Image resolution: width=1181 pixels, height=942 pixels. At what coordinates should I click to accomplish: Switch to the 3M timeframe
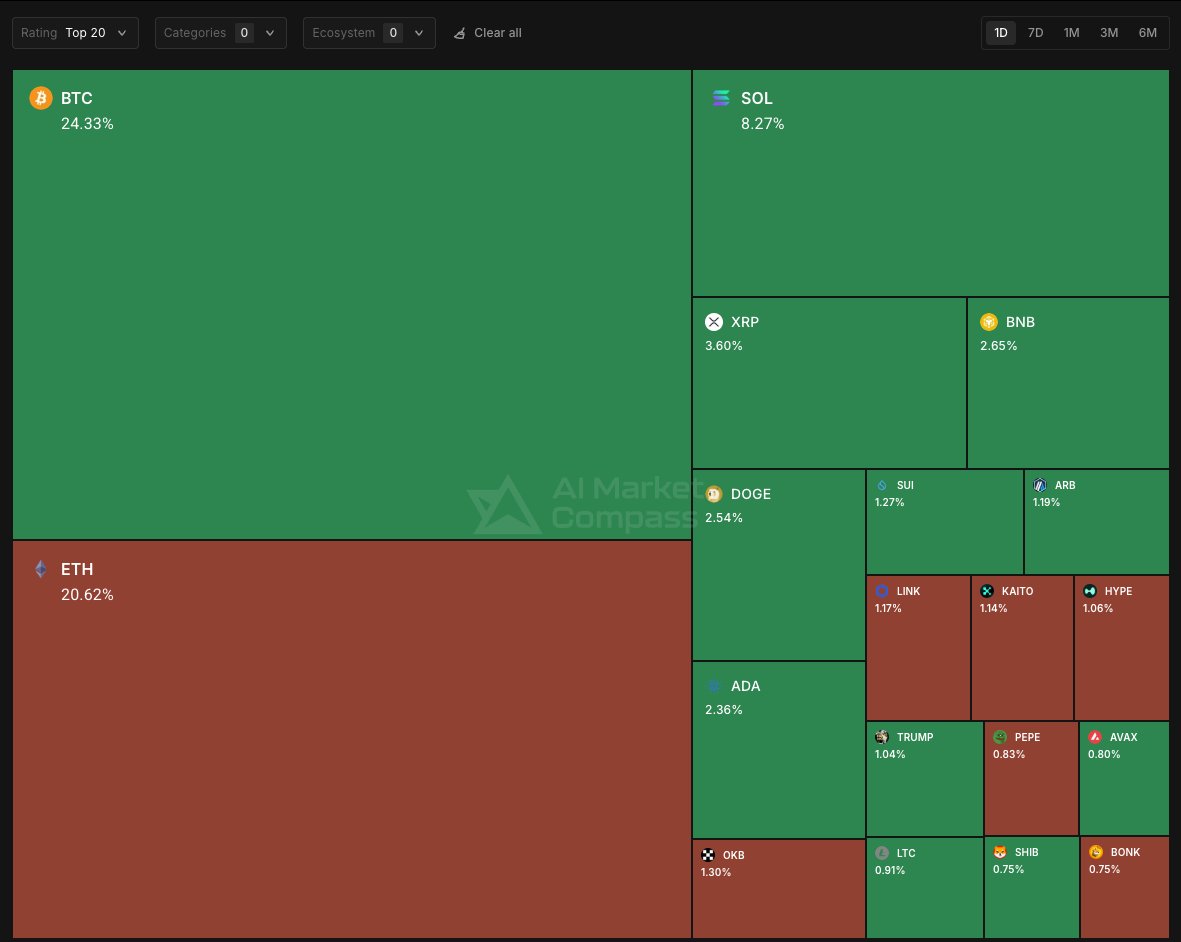[1109, 33]
